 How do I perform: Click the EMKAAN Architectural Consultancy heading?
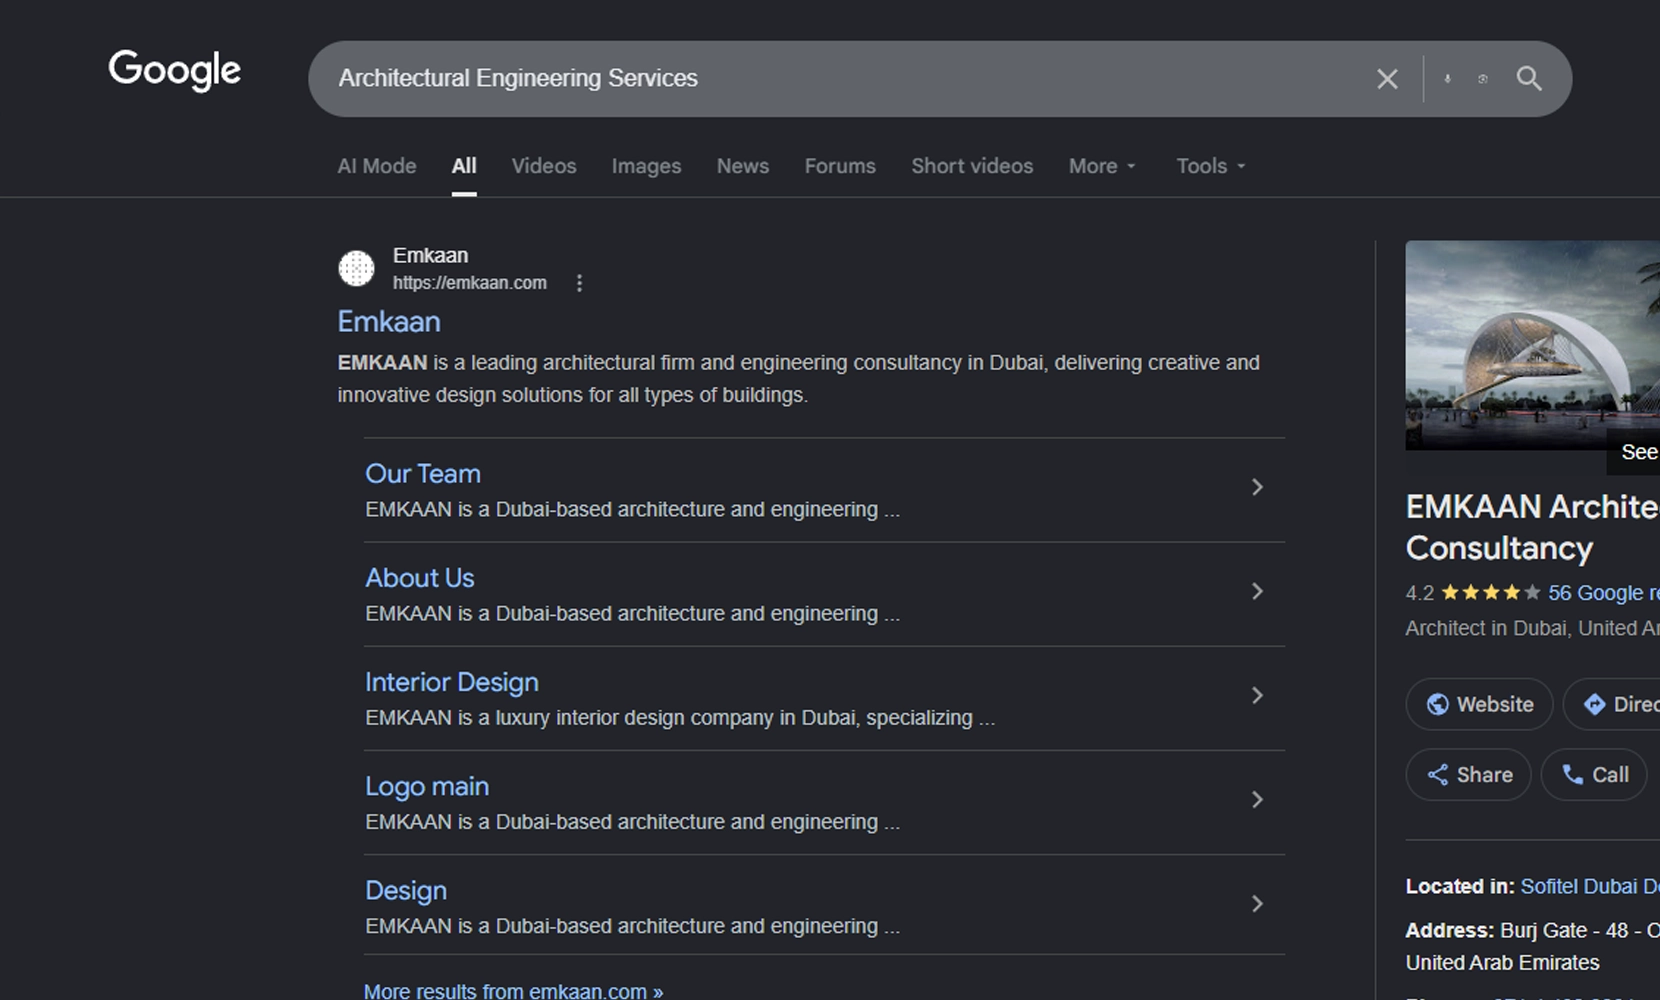(x=1532, y=527)
